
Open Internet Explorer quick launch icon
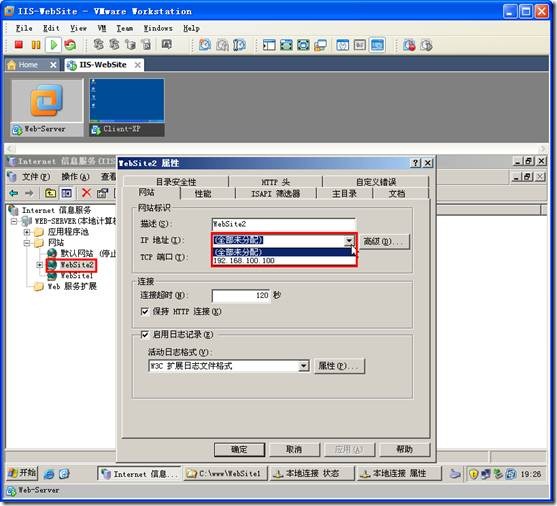[49, 474]
